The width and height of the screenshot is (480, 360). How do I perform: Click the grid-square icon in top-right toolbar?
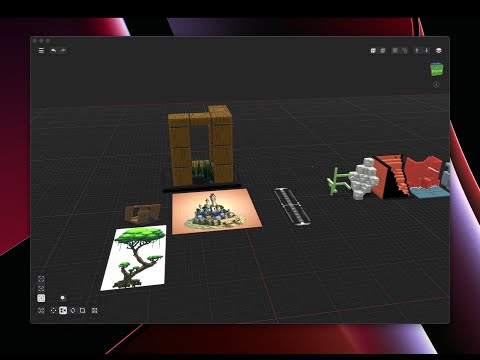[395, 51]
